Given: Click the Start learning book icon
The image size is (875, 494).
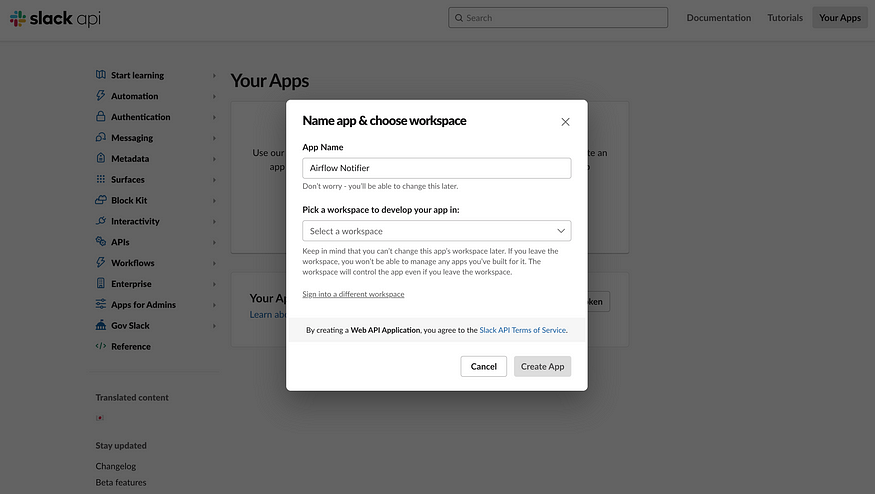Looking at the screenshot, I should tap(100, 75).
